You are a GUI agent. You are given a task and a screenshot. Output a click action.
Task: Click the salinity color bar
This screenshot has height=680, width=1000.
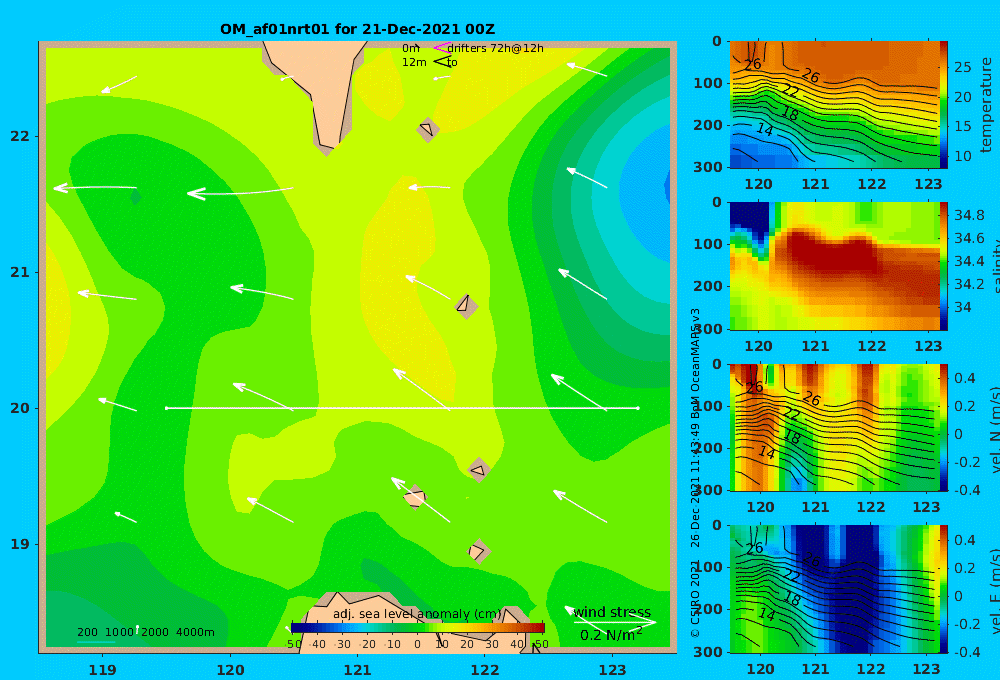(943, 266)
